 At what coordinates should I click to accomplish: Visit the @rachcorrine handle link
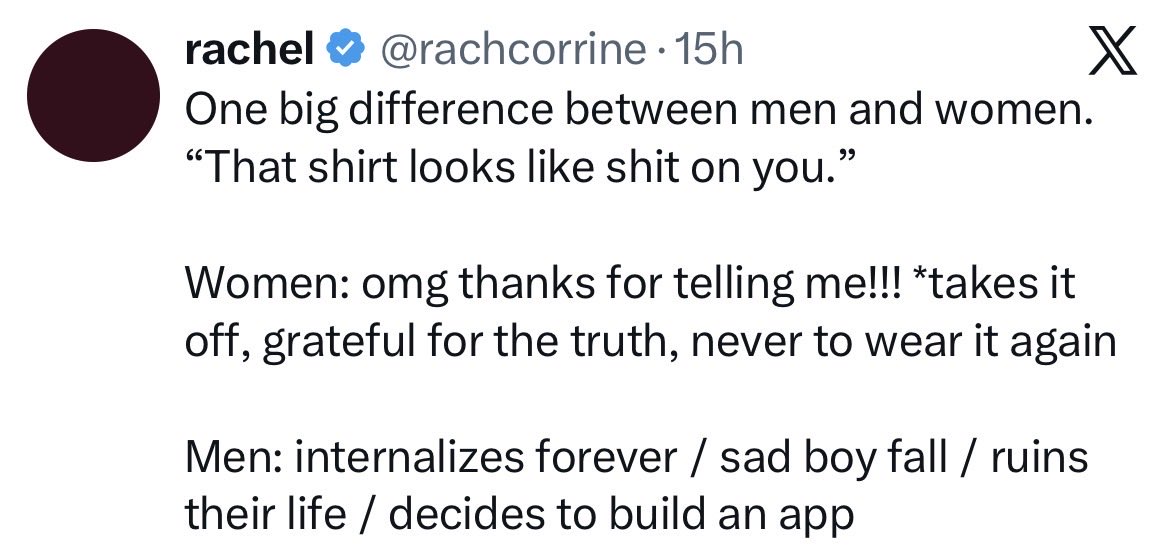[x=514, y=51]
